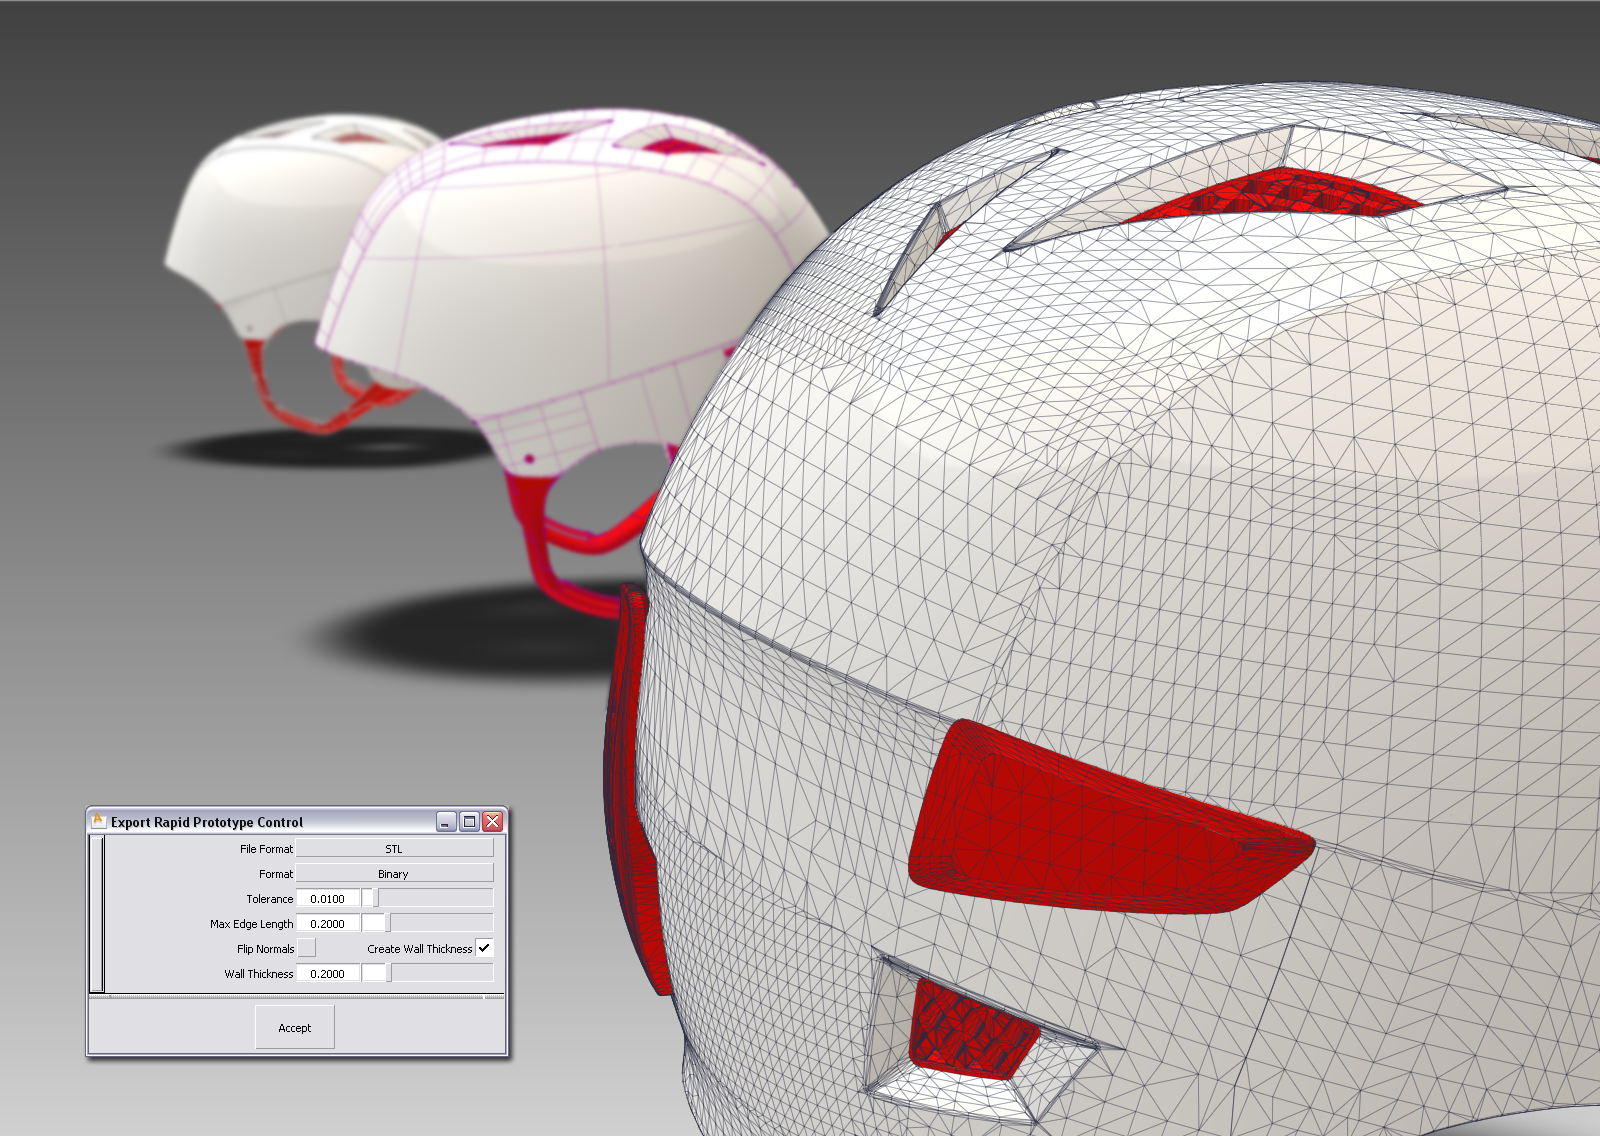This screenshot has width=1600, height=1136.
Task: Click the Max Edge Length slider handle
Action: pyautogui.click(x=375, y=924)
